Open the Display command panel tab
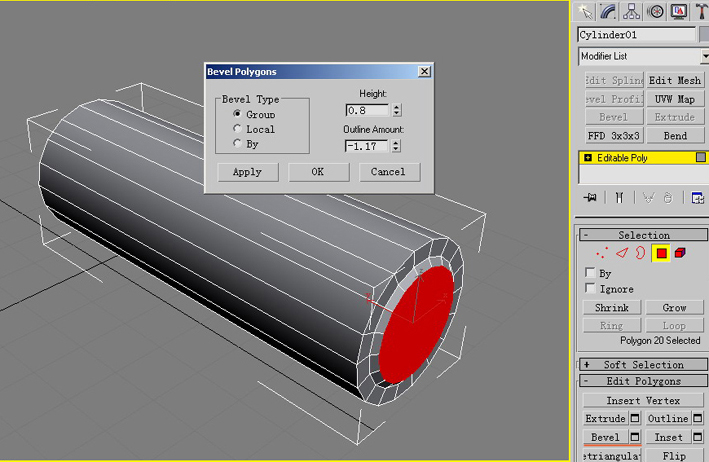Screen dimensions: 709x462 pyautogui.click(x=679, y=11)
